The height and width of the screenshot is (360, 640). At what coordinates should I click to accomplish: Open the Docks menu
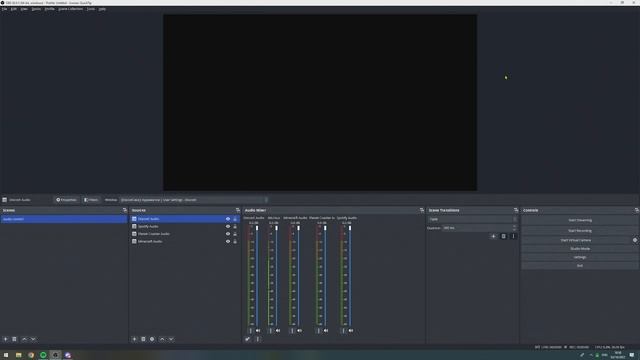coord(36,9)
